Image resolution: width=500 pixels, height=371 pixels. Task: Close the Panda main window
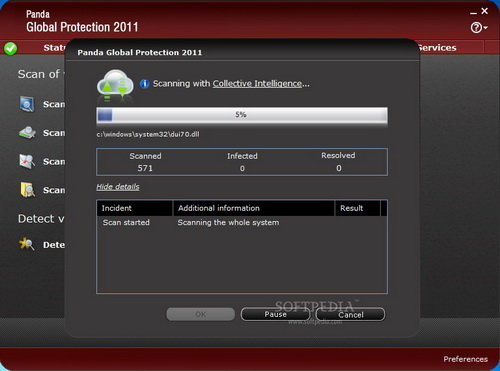[x=485, y=11]
